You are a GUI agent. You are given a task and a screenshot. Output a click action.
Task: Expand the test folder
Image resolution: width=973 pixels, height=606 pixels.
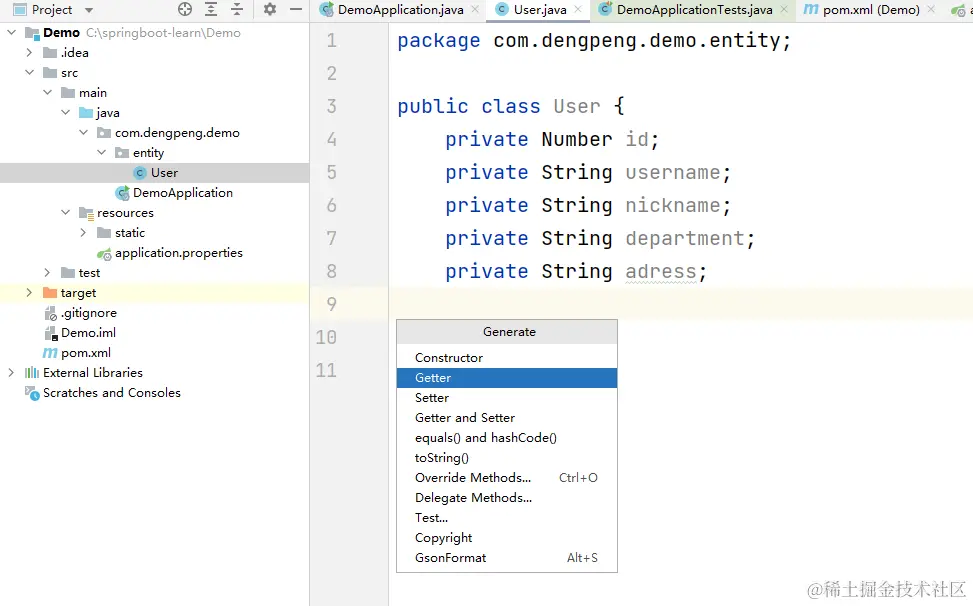click(x=48, y=272)
